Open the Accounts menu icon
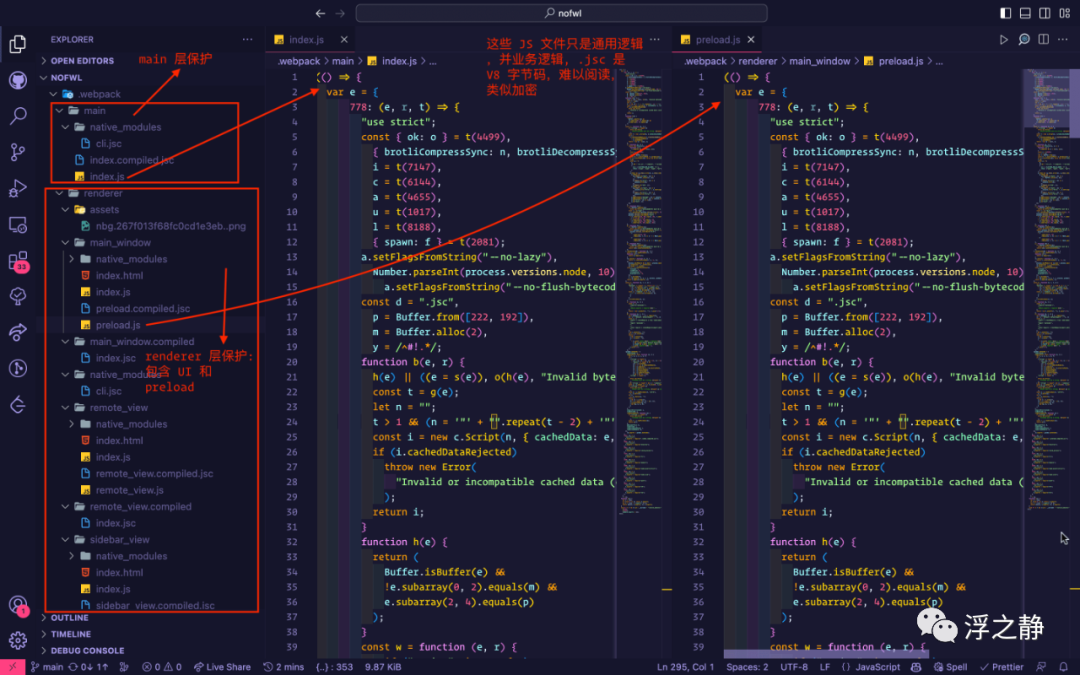This screenshot has width=1080, height=675. pos(18,605)
